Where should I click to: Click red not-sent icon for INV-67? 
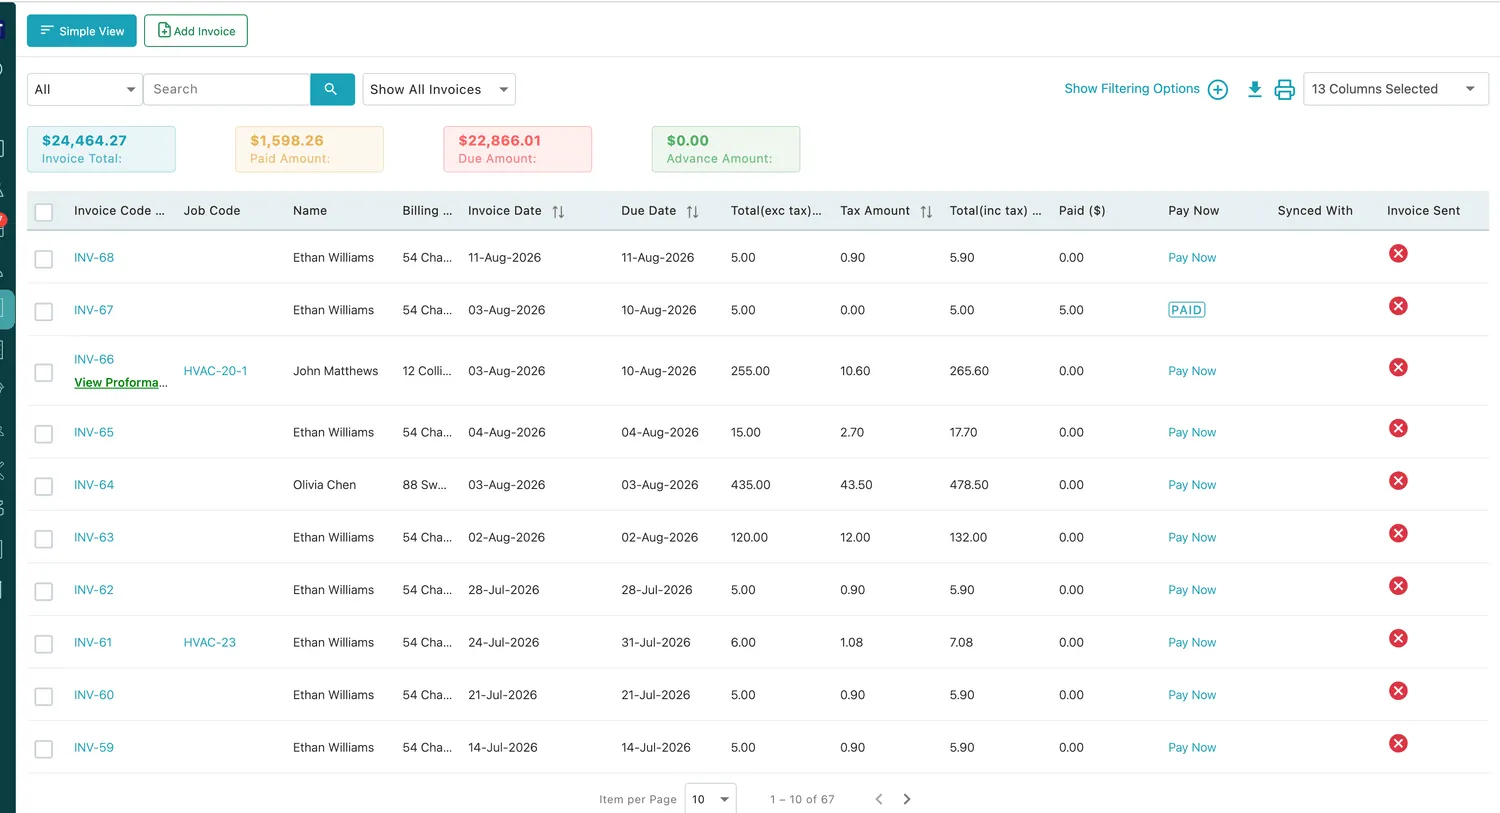[x=1398, y=306]
